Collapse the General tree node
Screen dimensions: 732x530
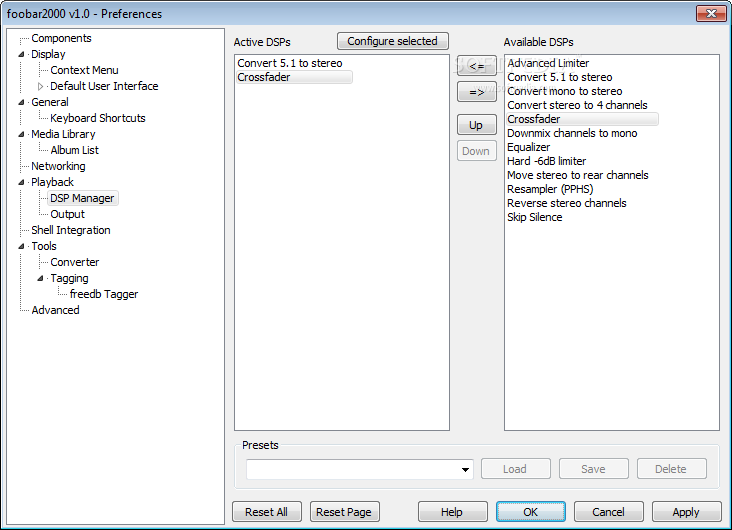[x=21, y=102]
